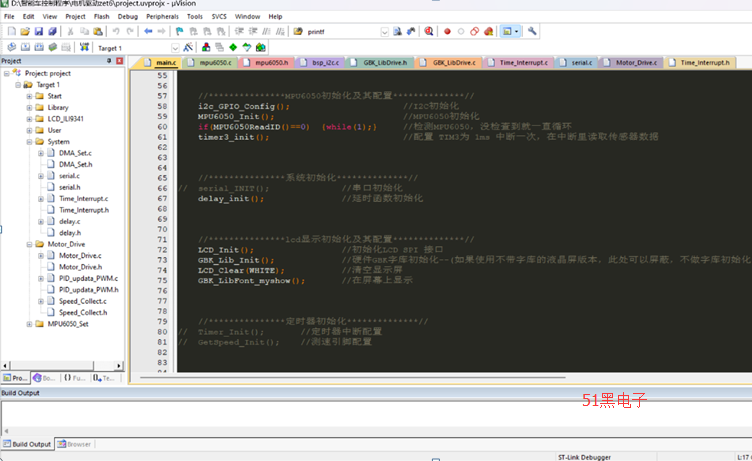Insert a bookmark with the flag icon
752x461 pixels.
coord(179,32)
